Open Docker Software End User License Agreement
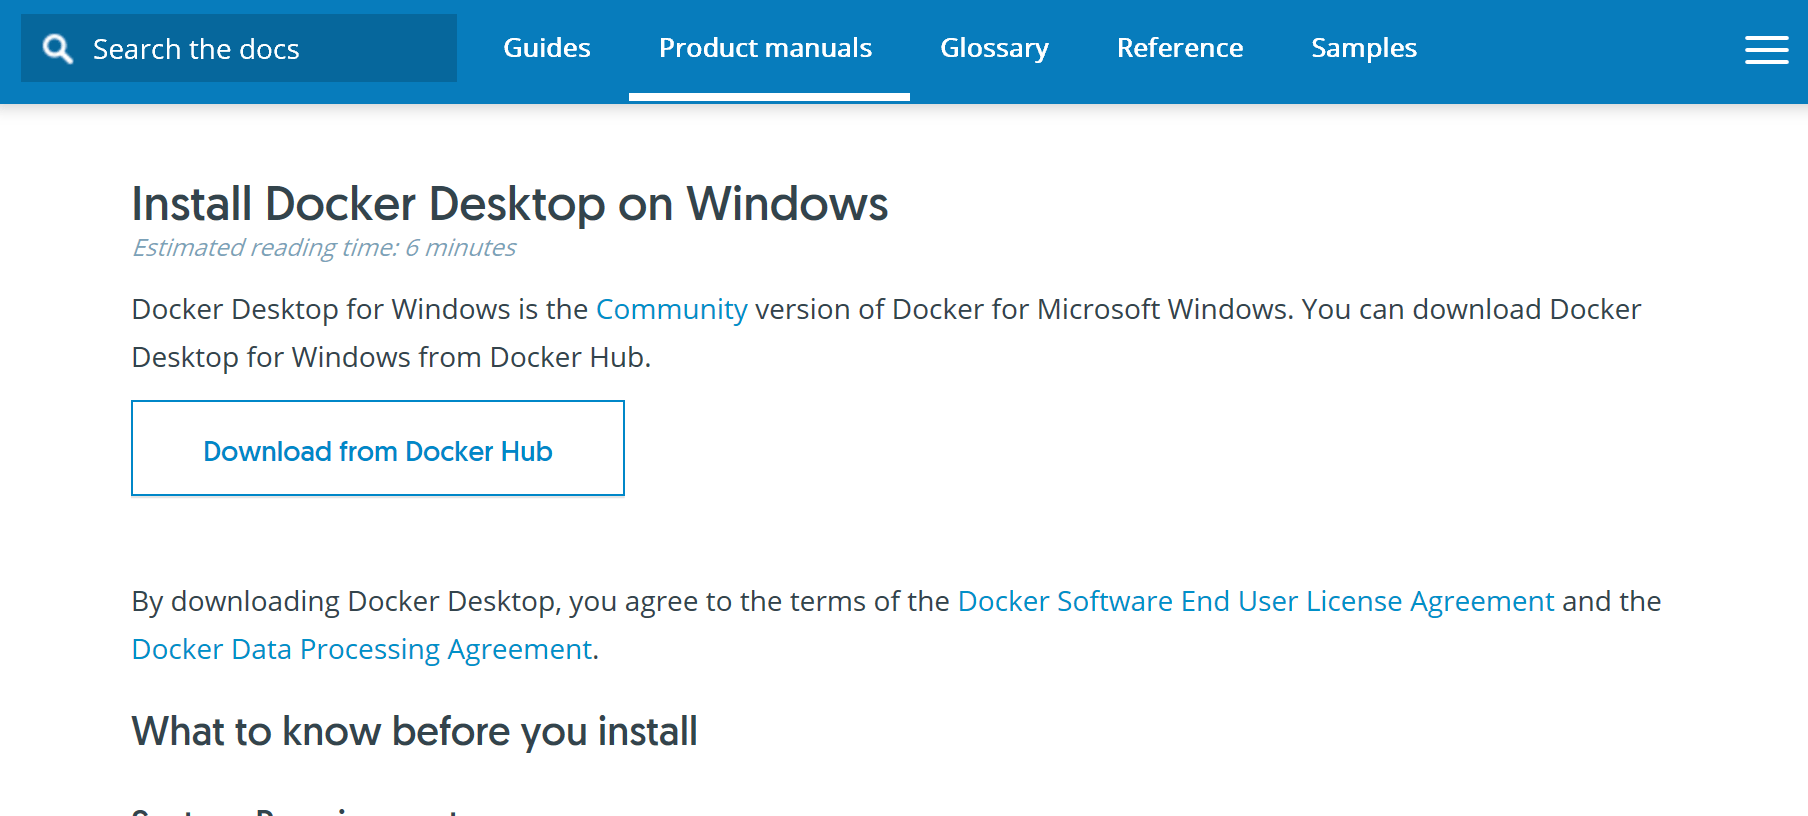This screenshot has width=1808, height=816. pyautogui.click(x=1256, y=601)
